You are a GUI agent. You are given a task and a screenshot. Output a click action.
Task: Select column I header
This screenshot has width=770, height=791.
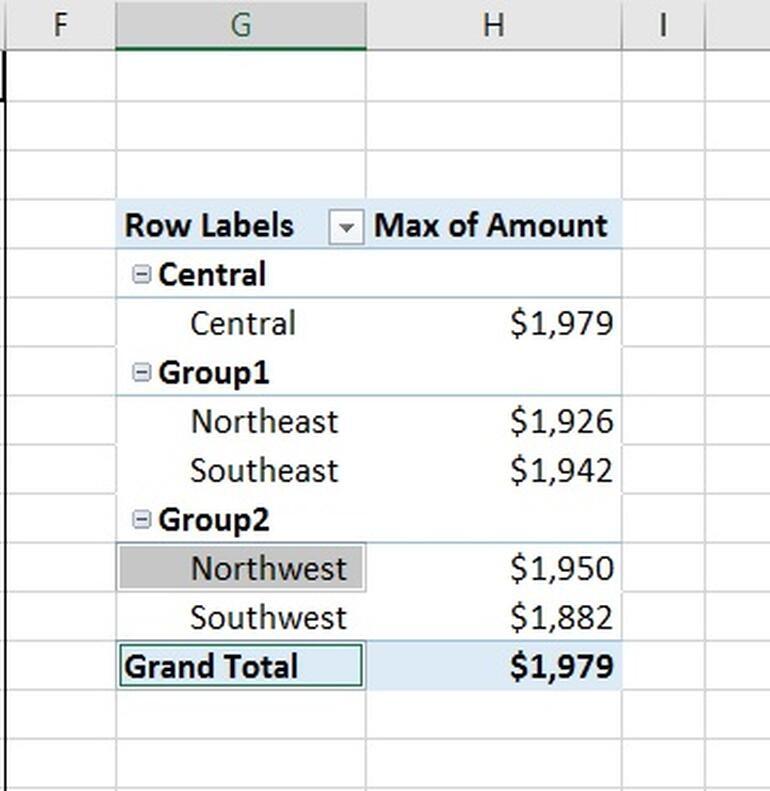click(662, 25)
